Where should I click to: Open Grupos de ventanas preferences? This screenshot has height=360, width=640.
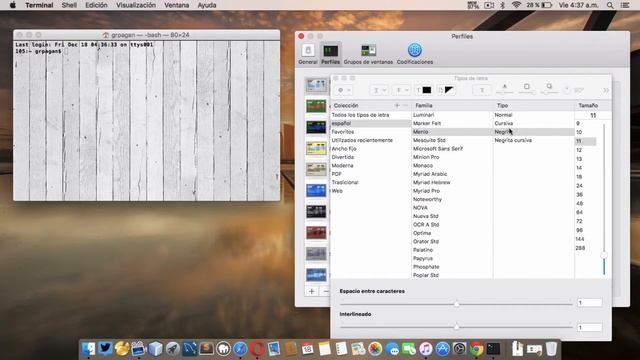pos(368,54)
